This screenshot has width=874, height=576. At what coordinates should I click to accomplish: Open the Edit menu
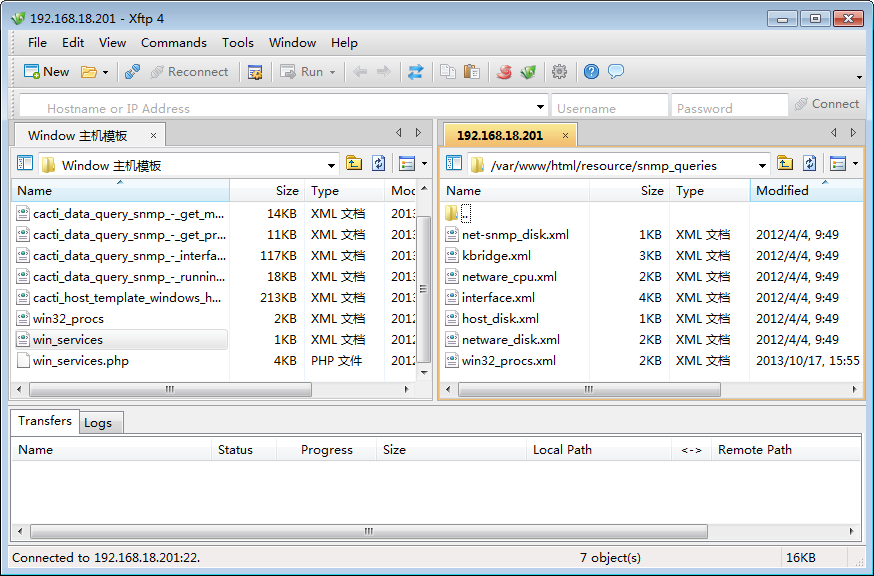tap(73, 43)
